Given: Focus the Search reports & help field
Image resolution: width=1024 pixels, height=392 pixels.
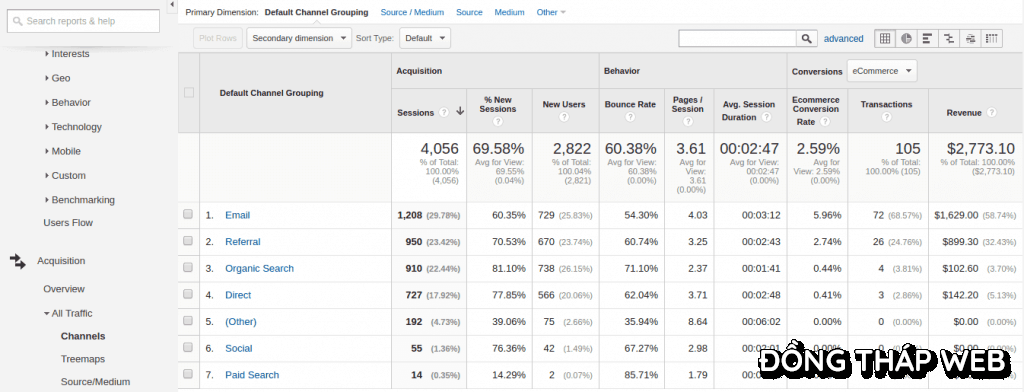Looking at the screenshot, I should point(83,21).
